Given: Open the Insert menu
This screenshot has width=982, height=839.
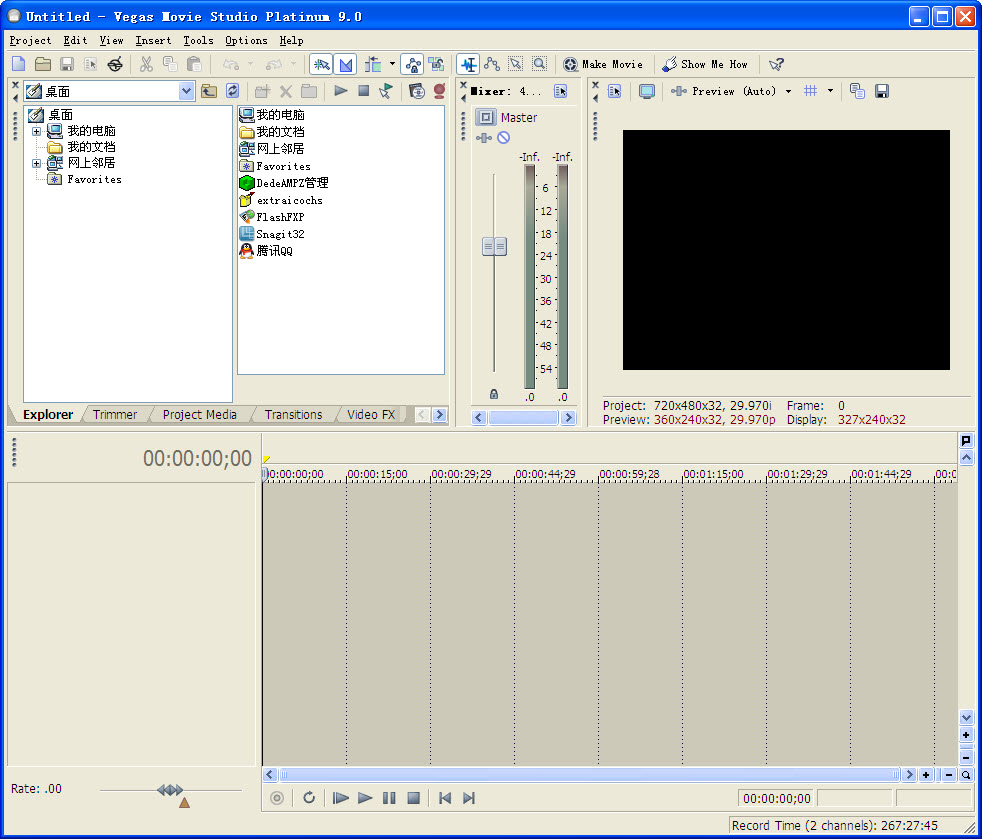Looking at the screenshot, I should click(153, 41).
